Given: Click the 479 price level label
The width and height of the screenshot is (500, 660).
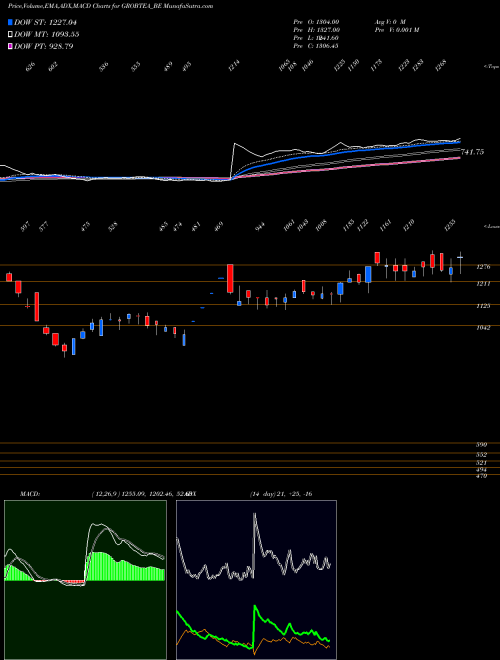Looking at the screenshot, I should 481,476.
